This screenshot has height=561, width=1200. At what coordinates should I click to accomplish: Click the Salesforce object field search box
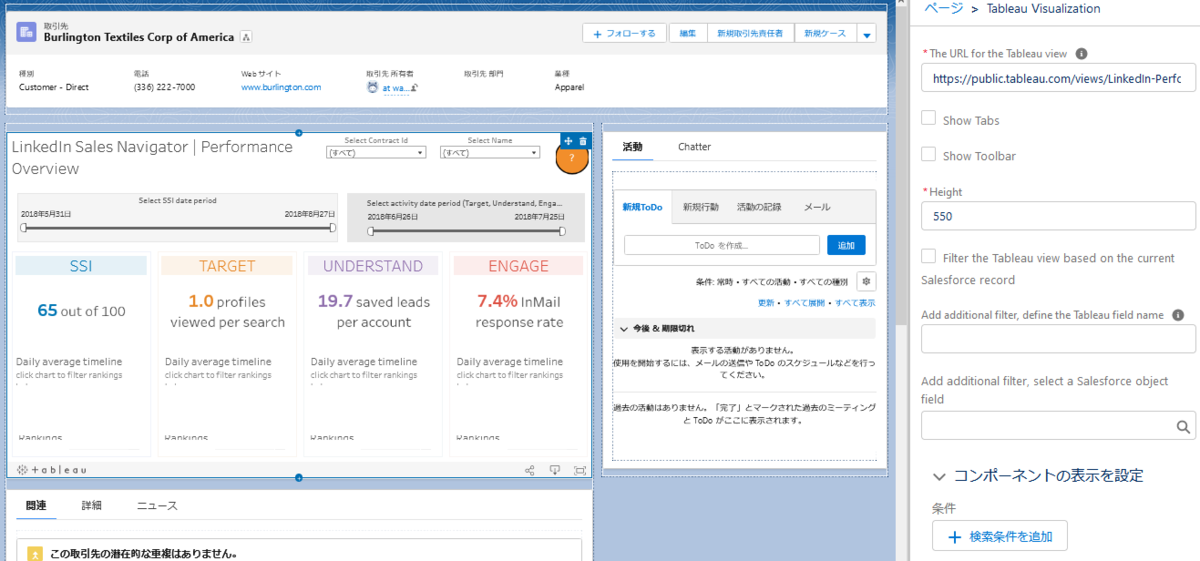[1058, 426]
